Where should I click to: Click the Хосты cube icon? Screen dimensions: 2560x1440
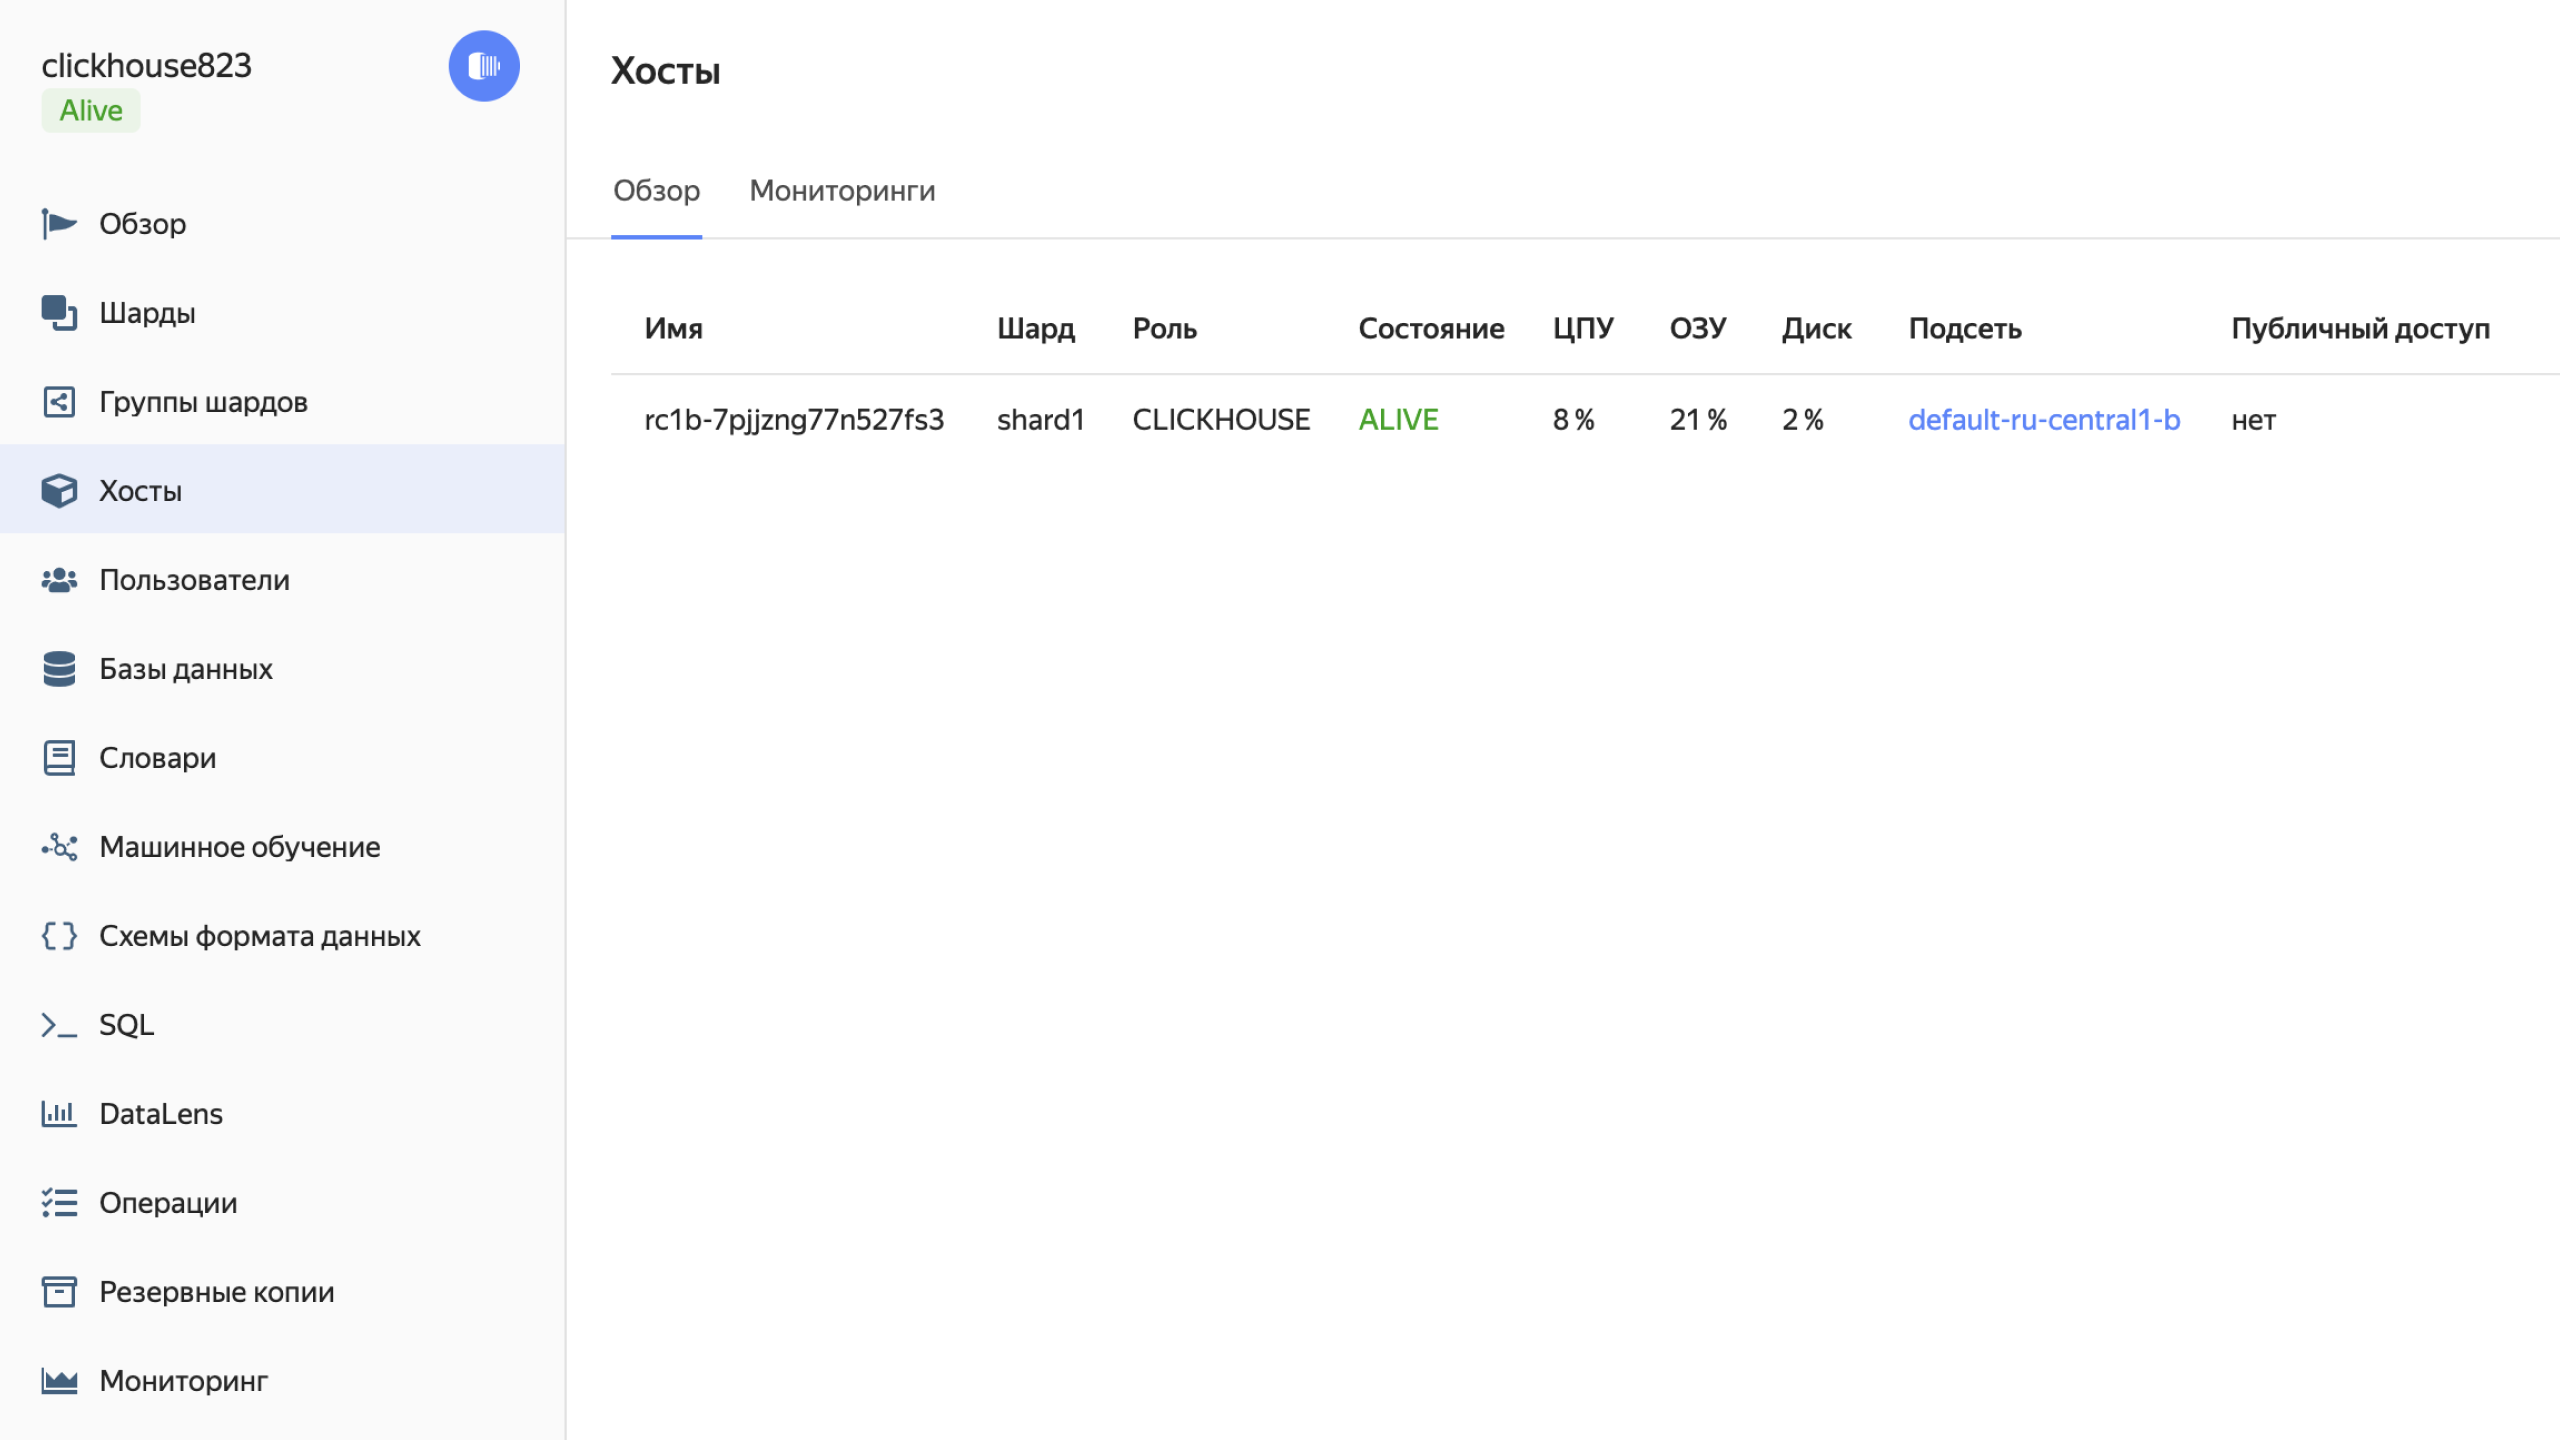(59, 491)
